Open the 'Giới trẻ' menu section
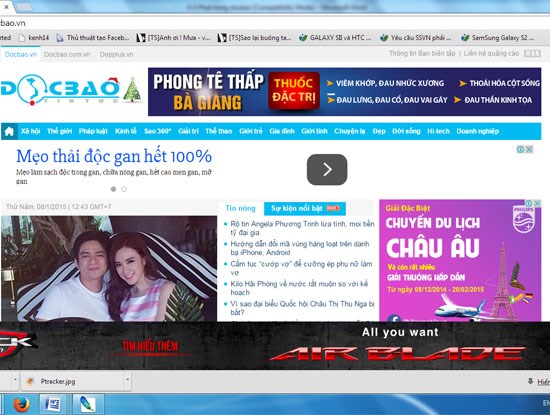This screenshot has height=415, width=550. 251,131
